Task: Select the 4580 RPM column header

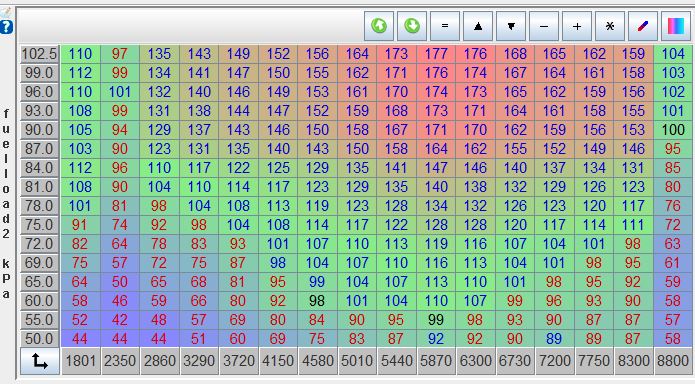Action: (317, 361)
